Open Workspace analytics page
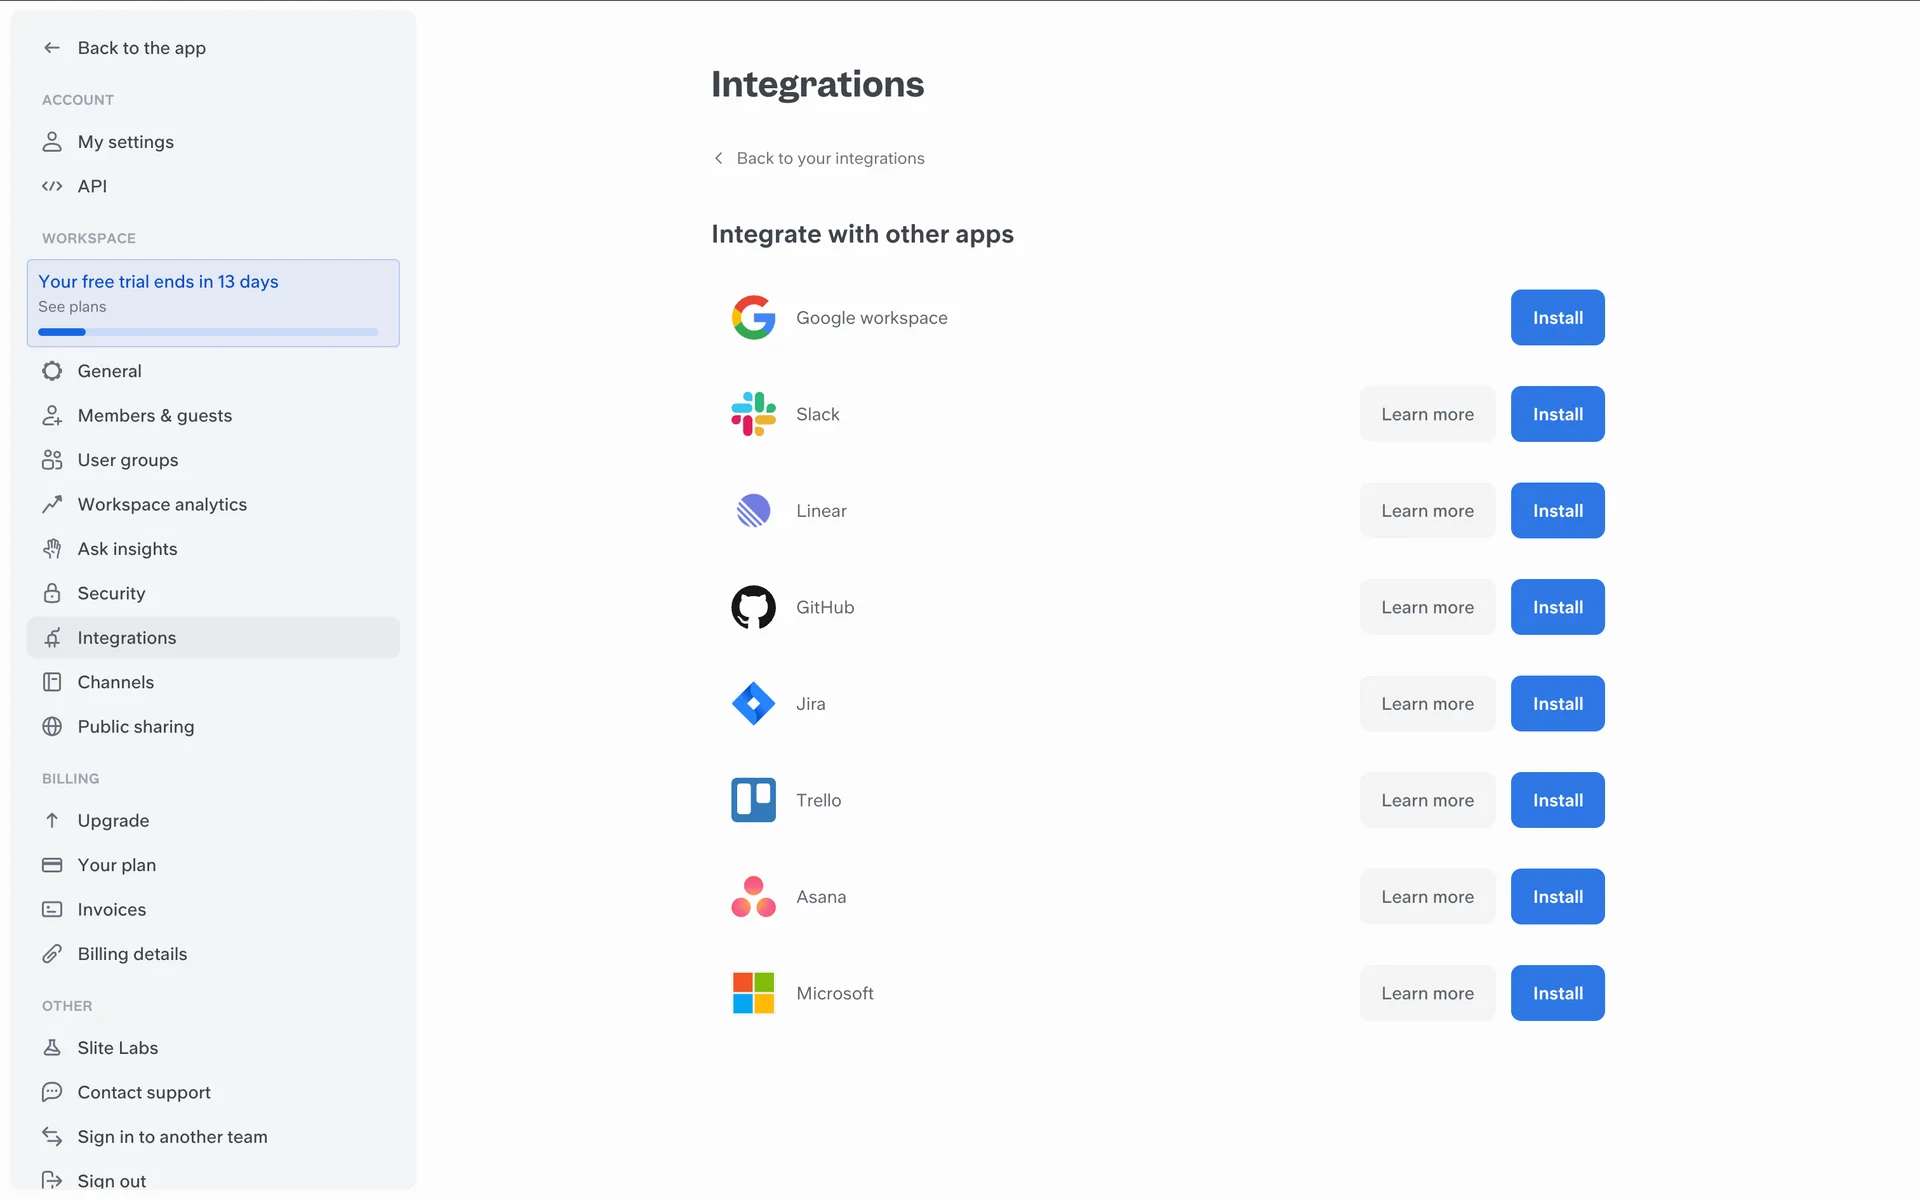 (x=162, y=504)
